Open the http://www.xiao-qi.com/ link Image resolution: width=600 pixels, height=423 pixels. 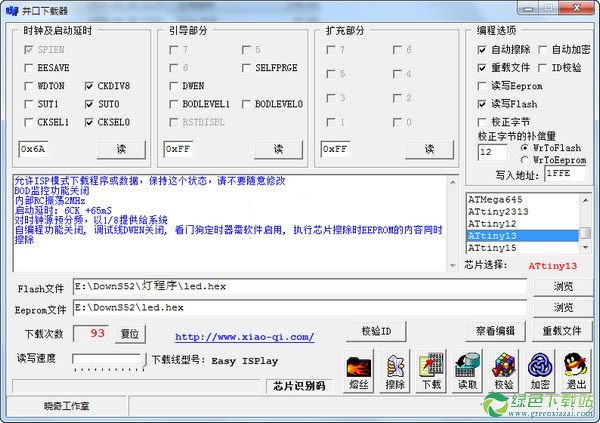[x=244, y=337]
